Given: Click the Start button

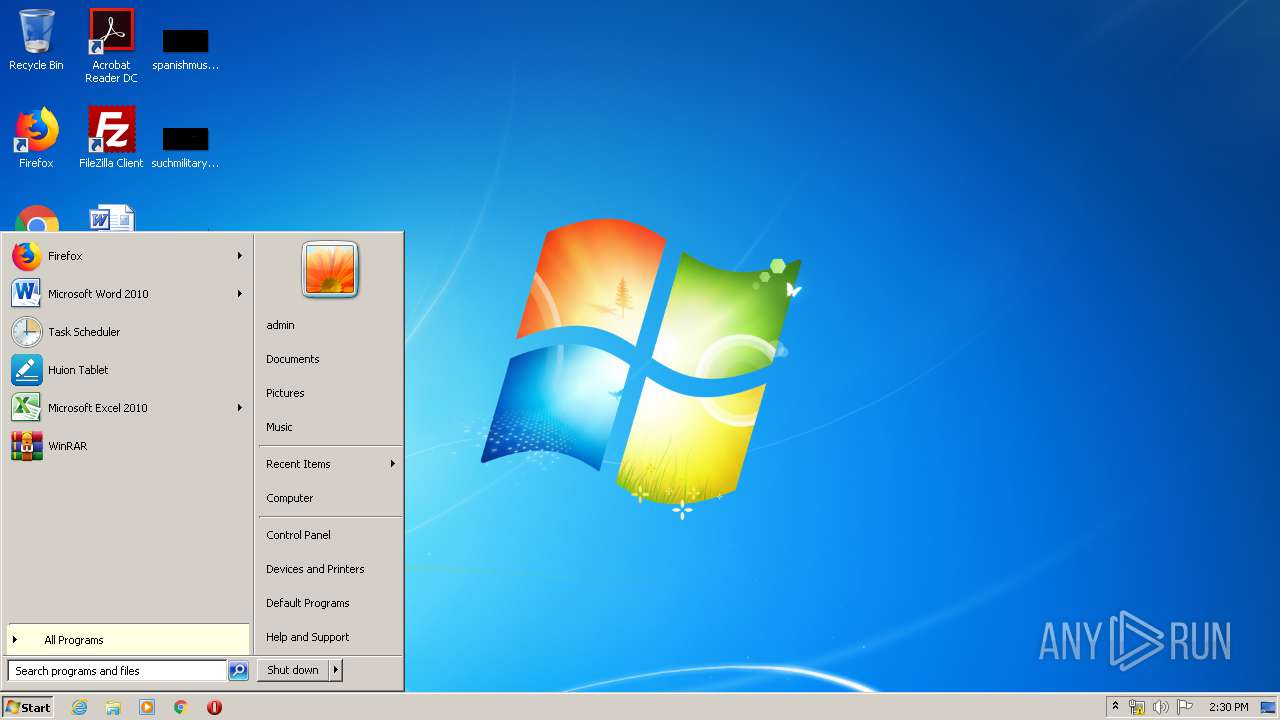Looking at the screenshot, I should 28,707.
